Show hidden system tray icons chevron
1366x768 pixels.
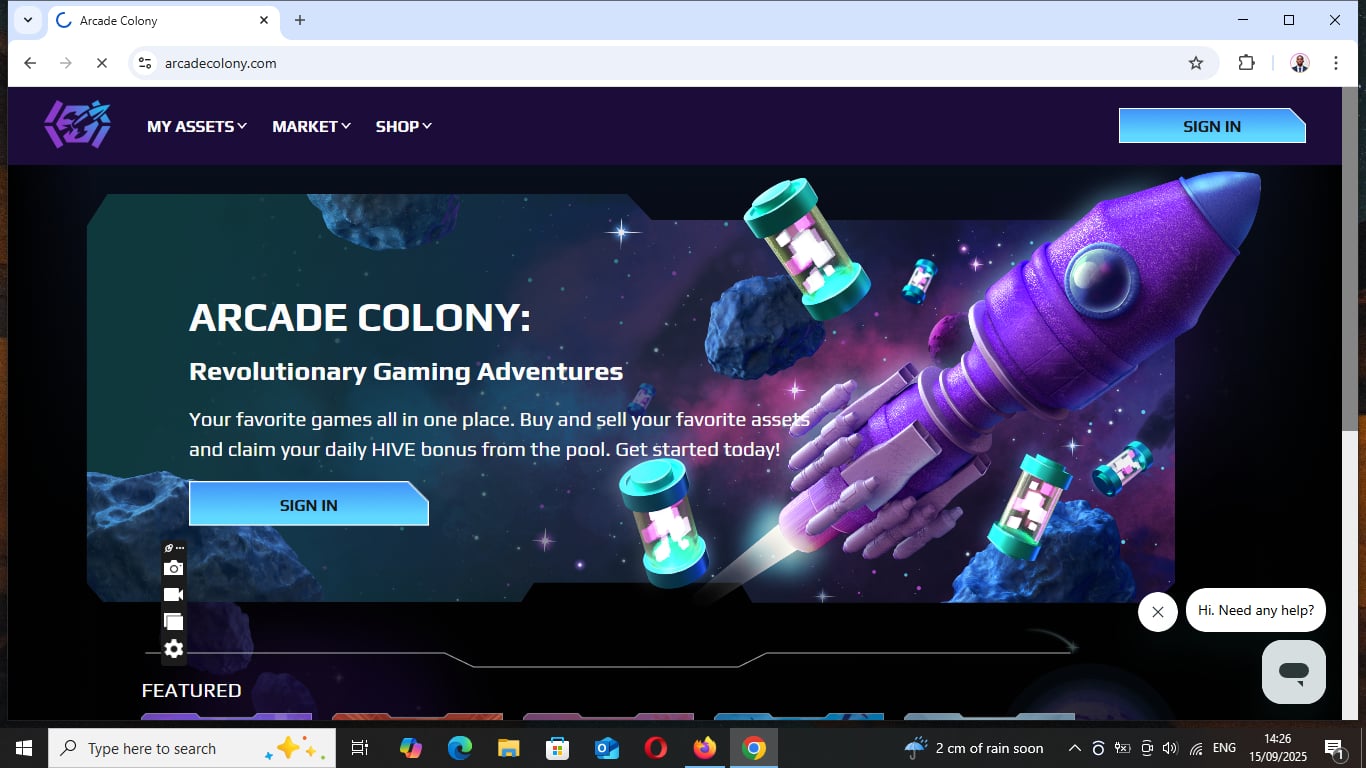(x=1075, y=748)
